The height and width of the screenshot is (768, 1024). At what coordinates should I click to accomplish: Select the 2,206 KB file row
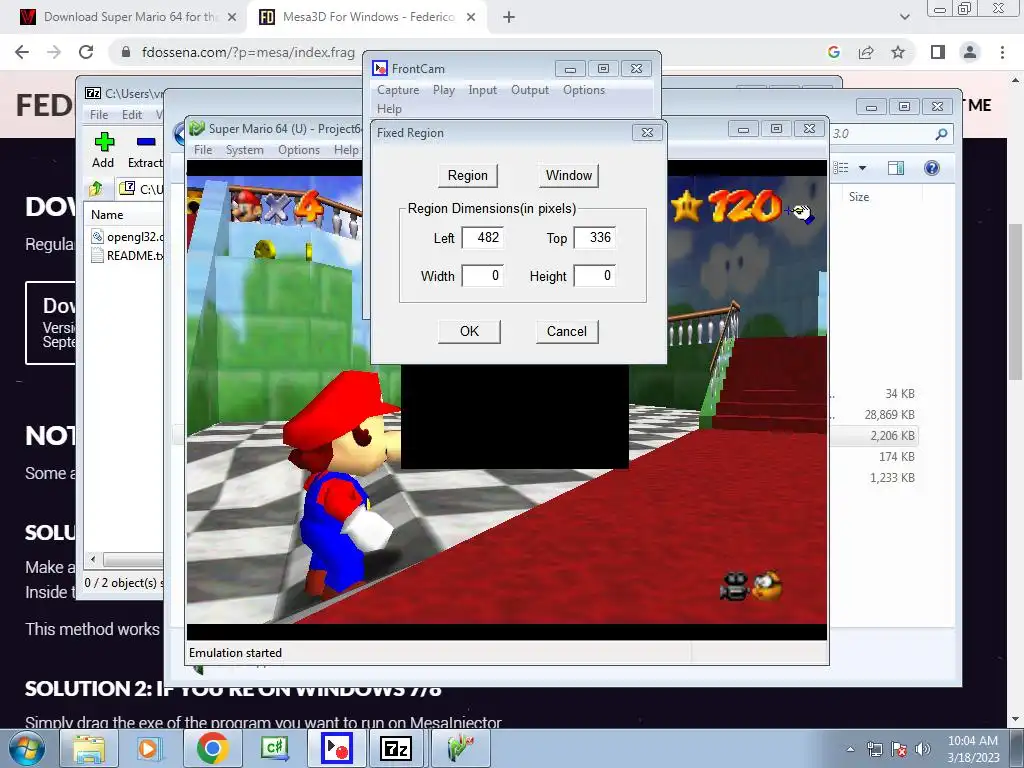(875, 436)
